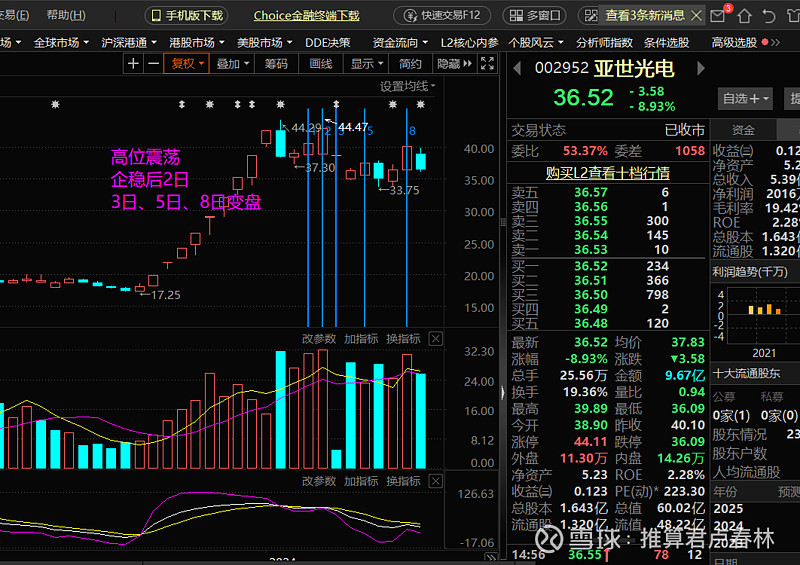Toggle the 筹码 chip distribution view
The height and width of the screenshot is (565, 800).
click(276, 63)
